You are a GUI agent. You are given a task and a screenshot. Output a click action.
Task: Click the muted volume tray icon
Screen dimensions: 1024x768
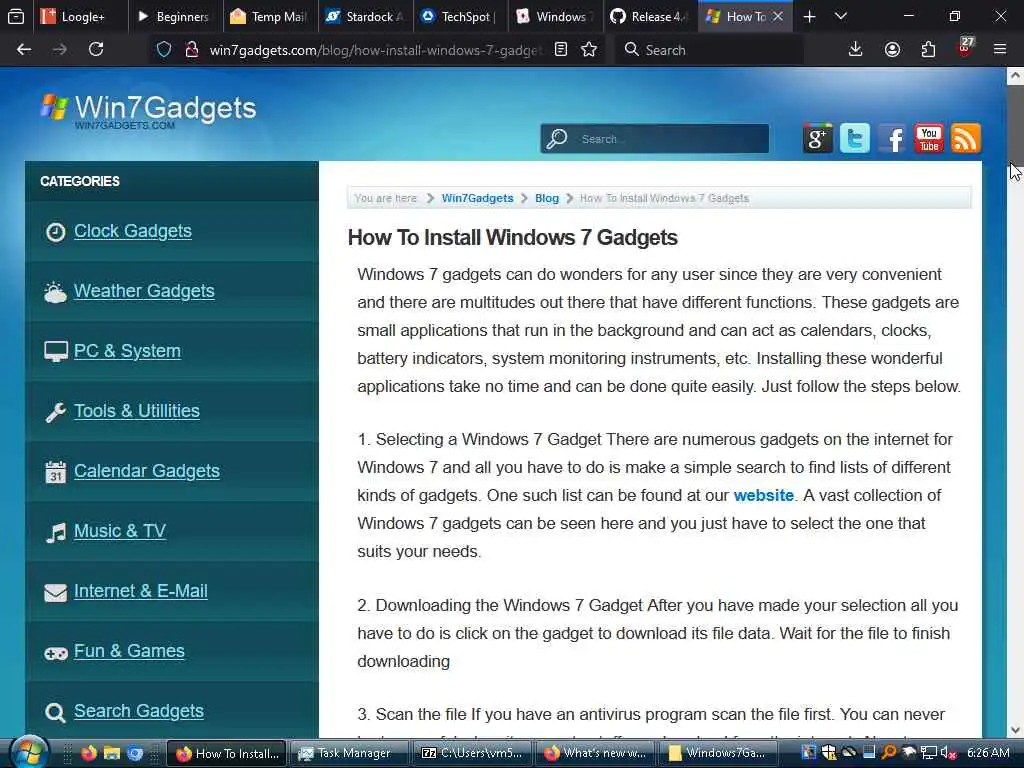point(947,753)
